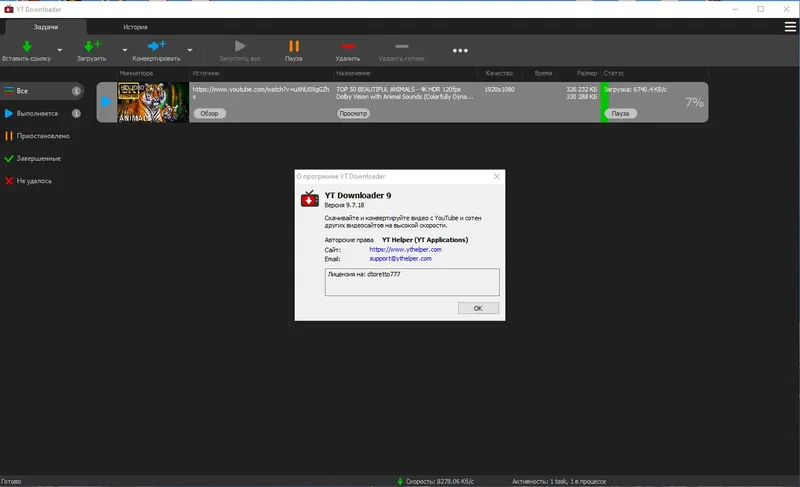Open the Загрузить dropdown arrow
Viewport: 800px width, 487px height.
point(125,50)
